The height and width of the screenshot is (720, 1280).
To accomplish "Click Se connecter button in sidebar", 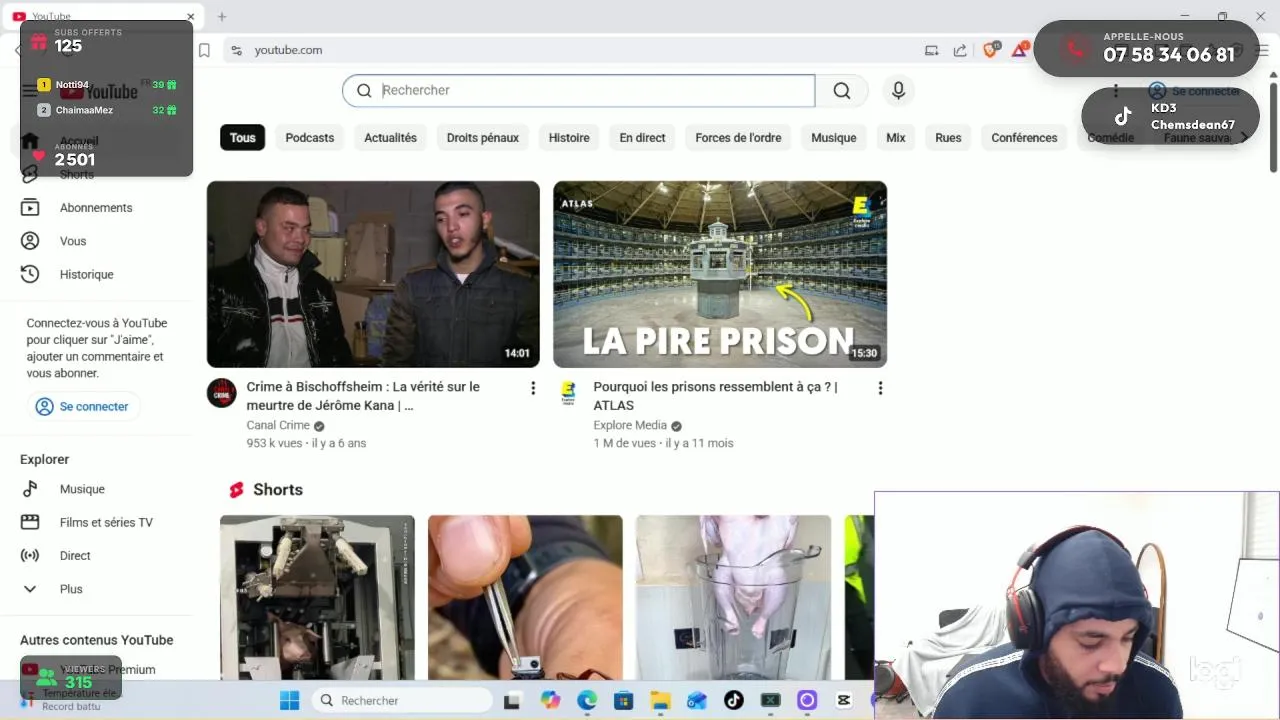I will click(83, 407).
